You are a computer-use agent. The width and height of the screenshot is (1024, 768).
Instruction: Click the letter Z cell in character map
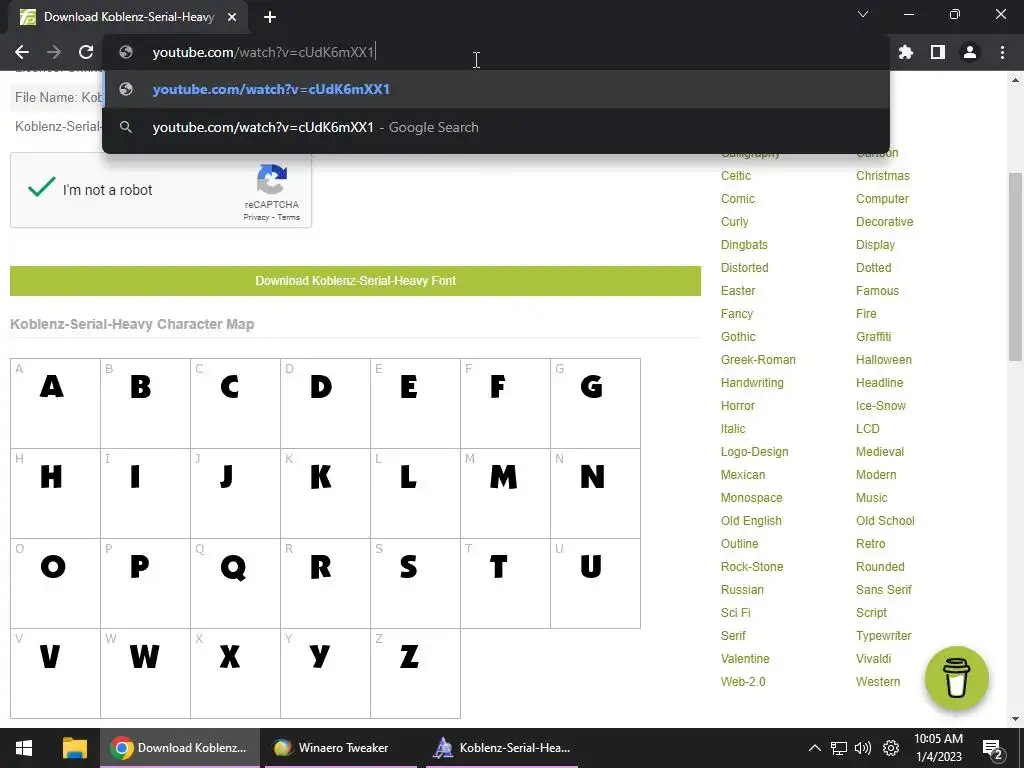point(415,674)
